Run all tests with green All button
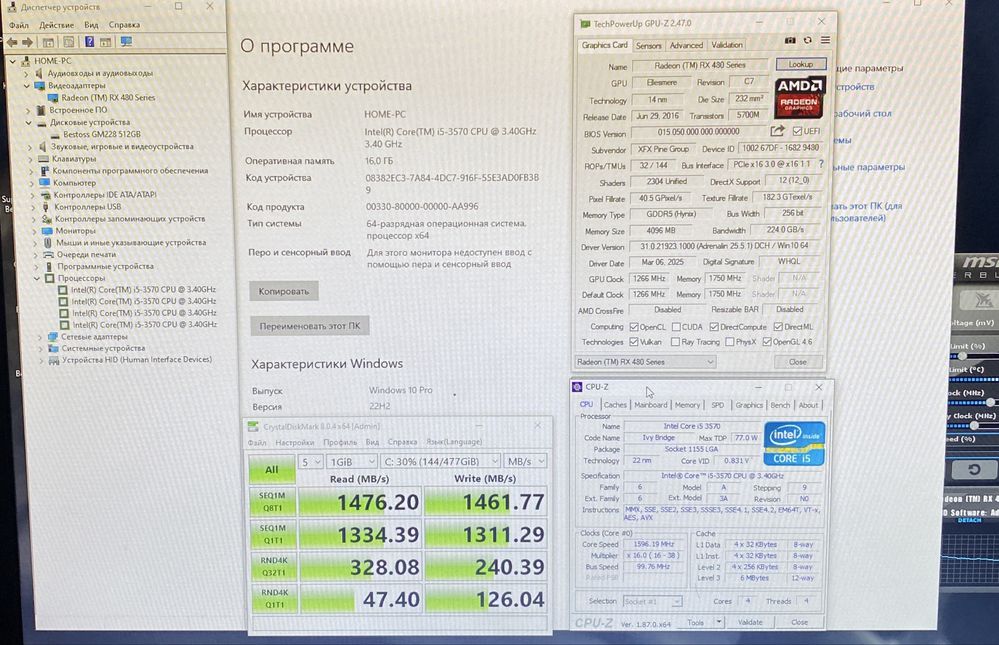999x645 pixels. (271, 470)
